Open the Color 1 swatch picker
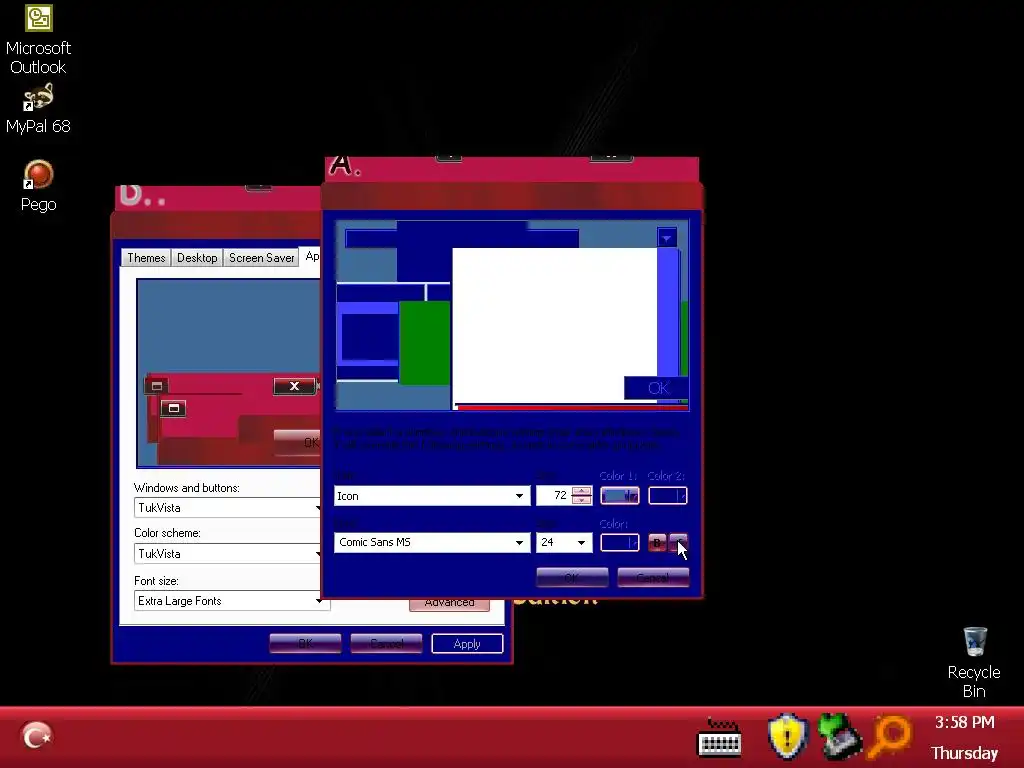Screen dimensions: 1024x768 coord(620,496)
